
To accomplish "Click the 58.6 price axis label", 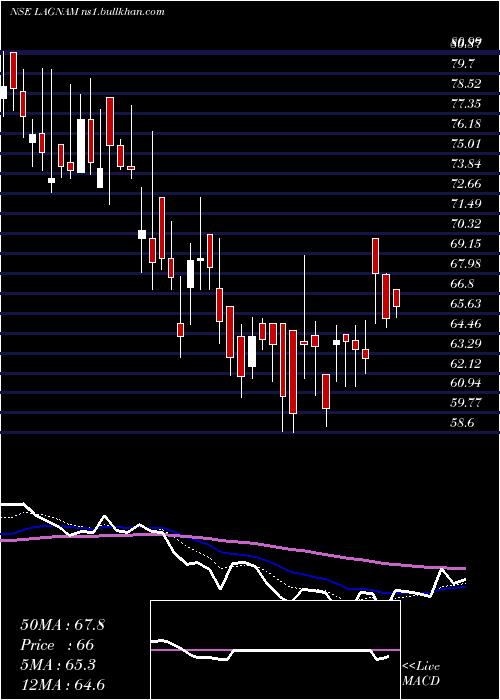I will click(463, 423).
